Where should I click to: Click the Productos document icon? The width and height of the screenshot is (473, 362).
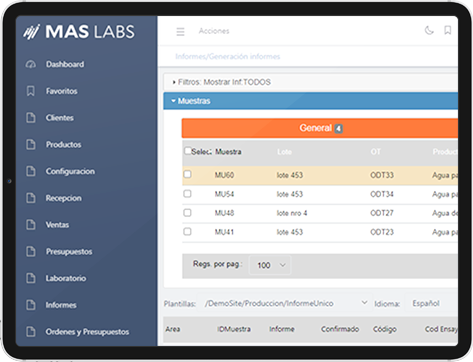[x=31, y=144]
